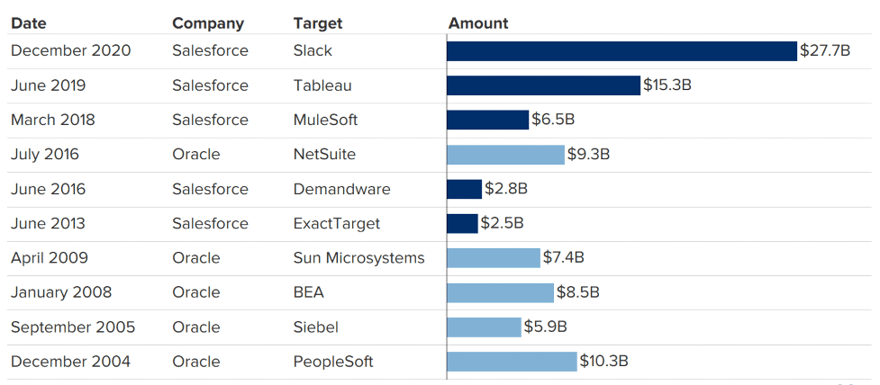Click the Company column header
This screenshot has width=880, height=385.
click(x=208, y=24)
